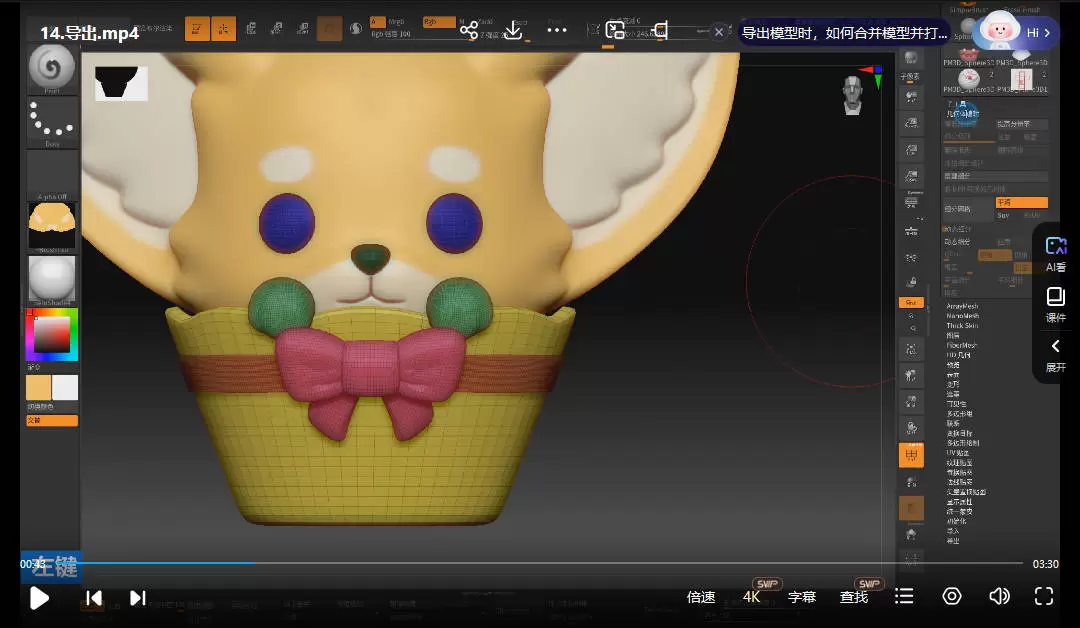Click the Suv button in the geometry panel
This screenshot has width=1080, height=628.
coord(1004,216)
